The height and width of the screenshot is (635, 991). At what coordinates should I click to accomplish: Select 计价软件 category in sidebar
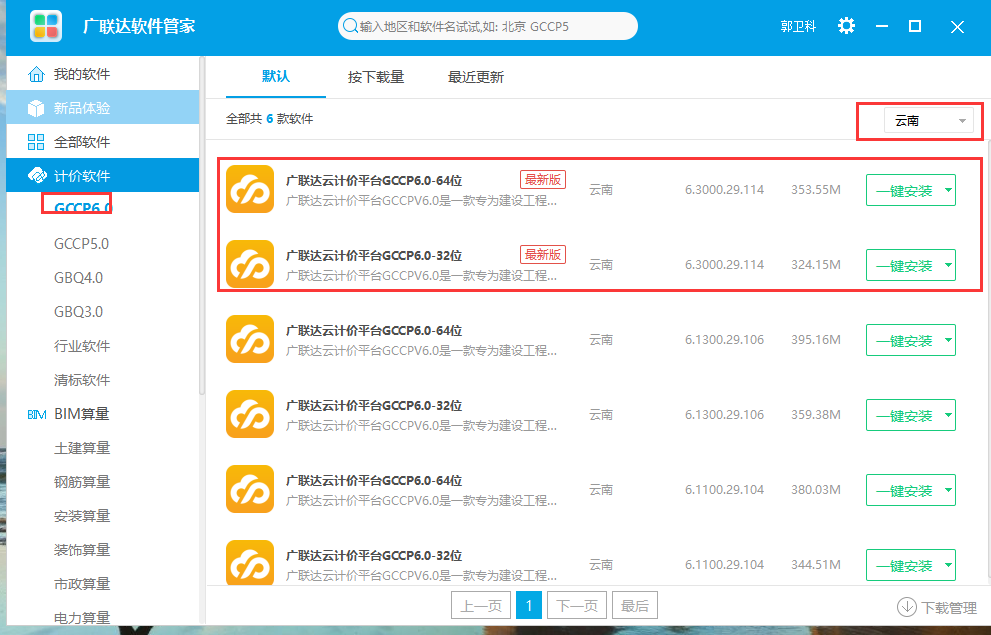102,175
